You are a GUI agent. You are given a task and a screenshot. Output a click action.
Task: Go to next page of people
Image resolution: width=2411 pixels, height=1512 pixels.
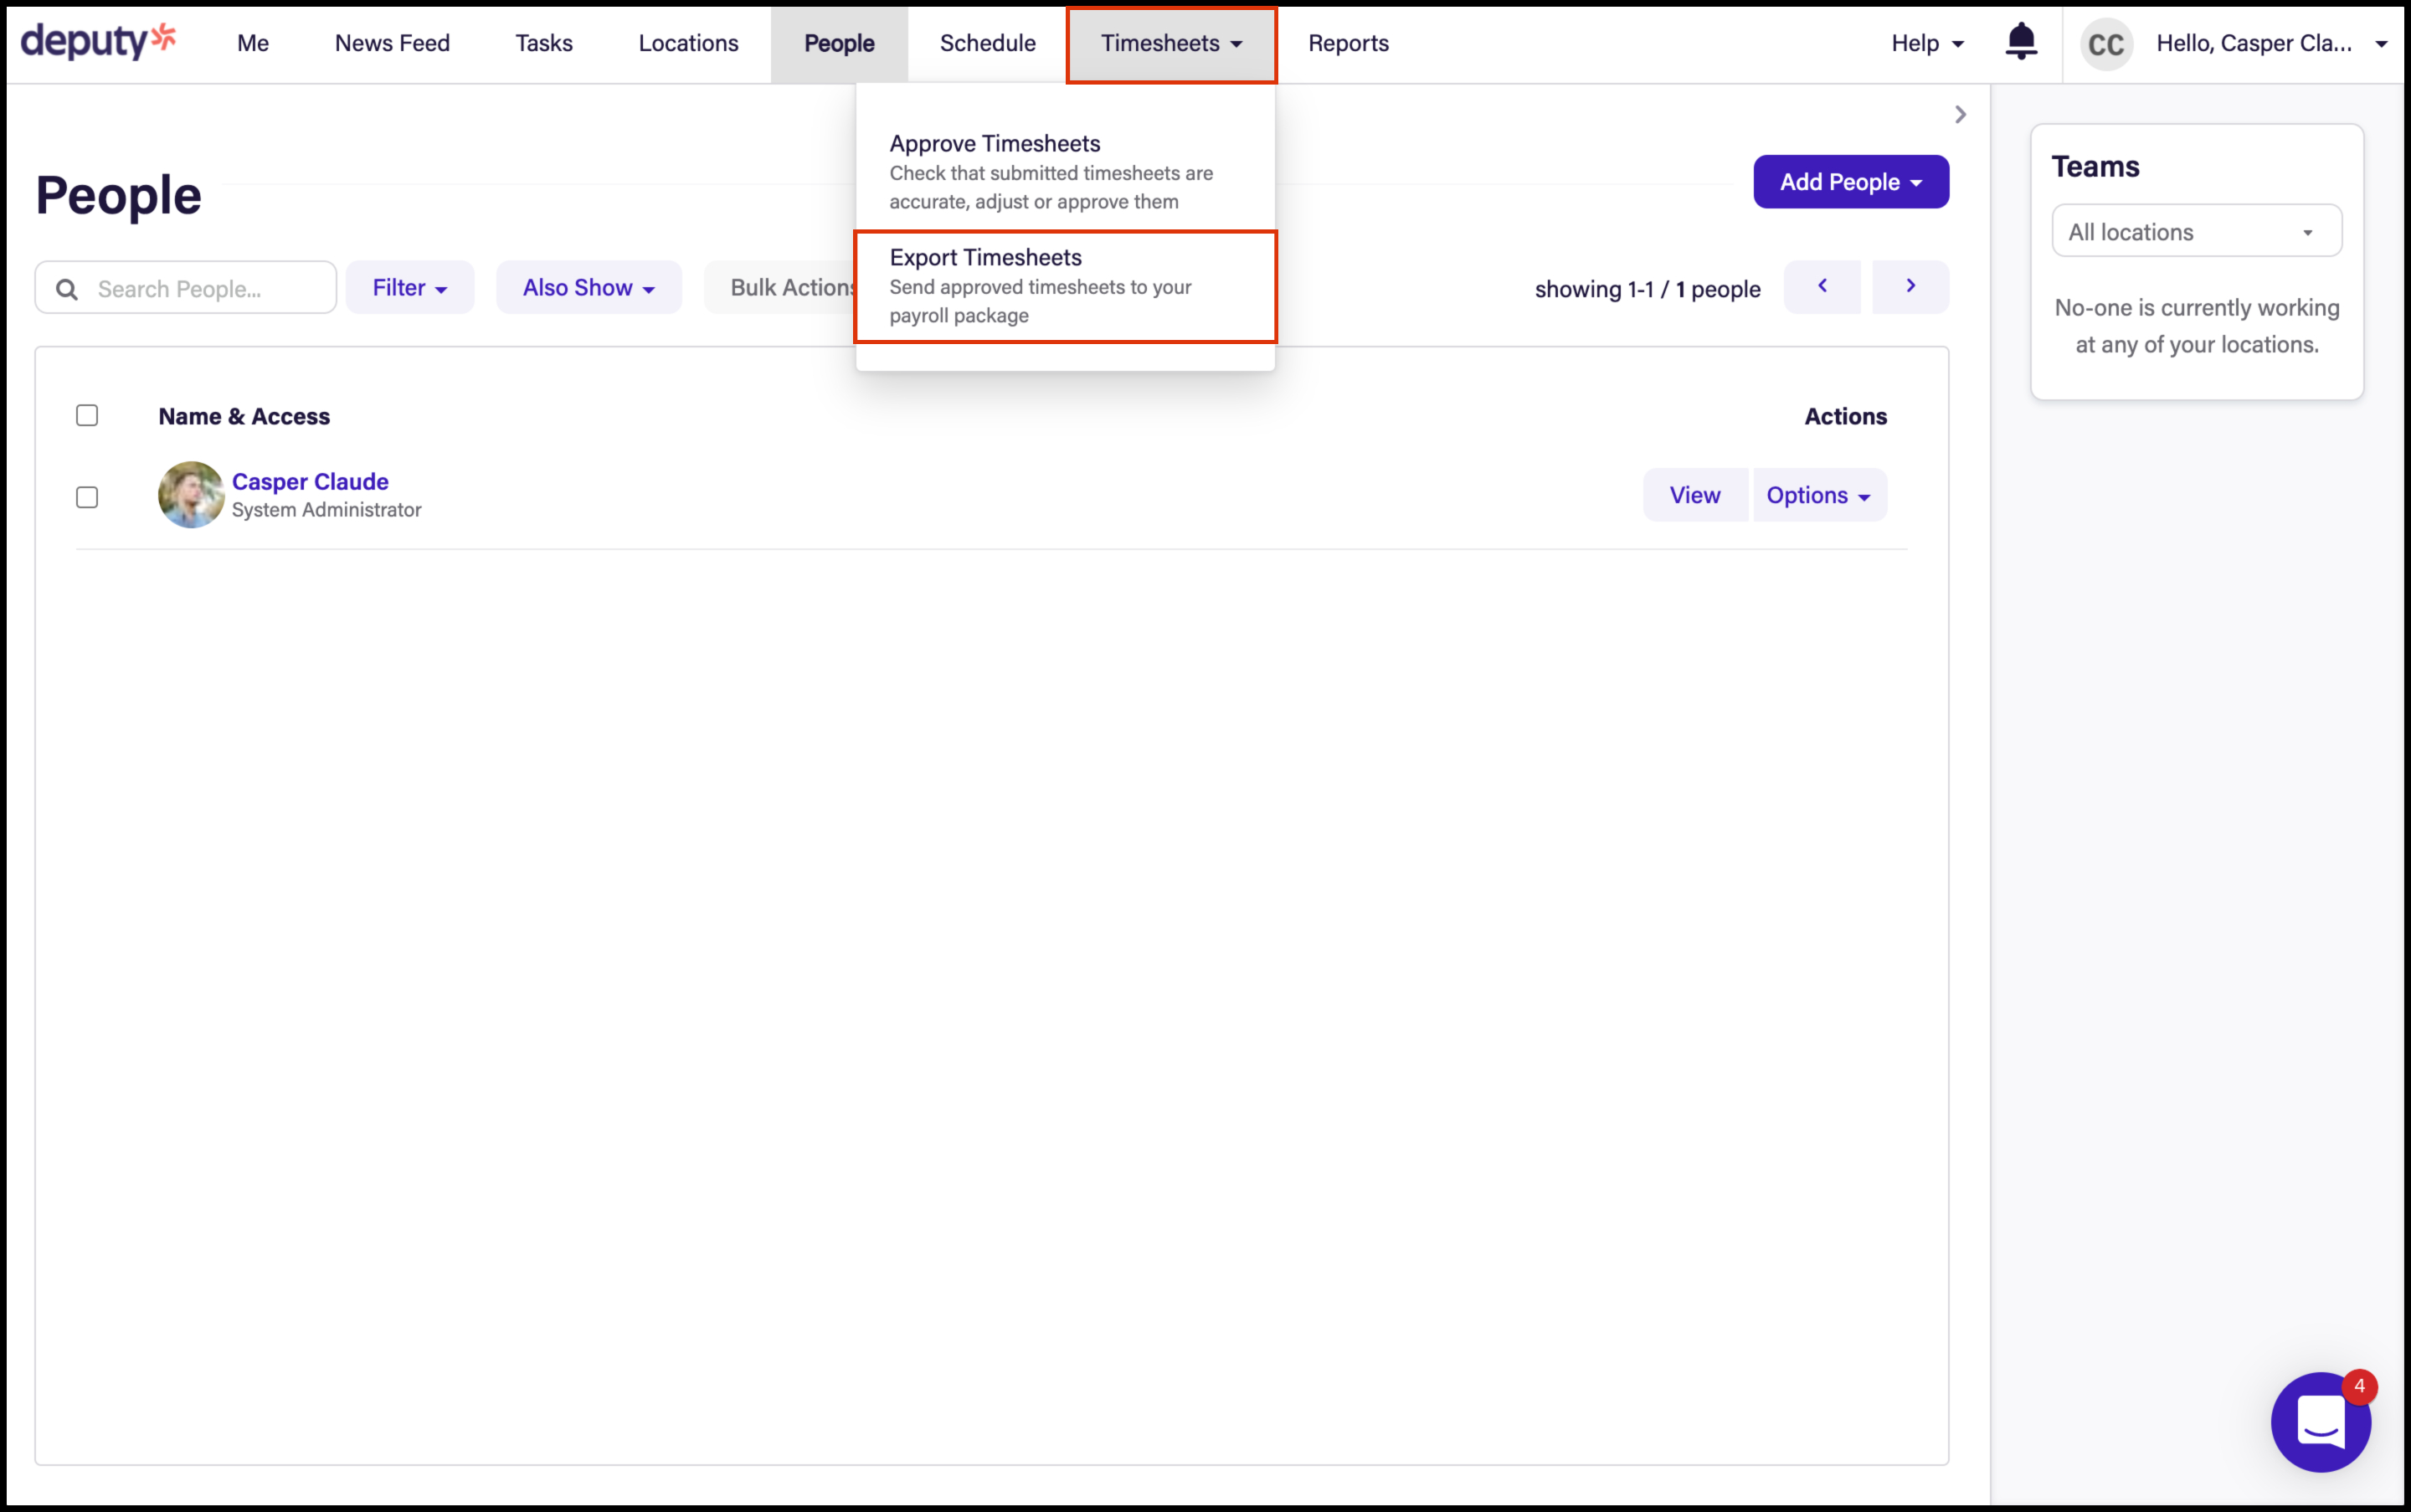coord(1910,287)
